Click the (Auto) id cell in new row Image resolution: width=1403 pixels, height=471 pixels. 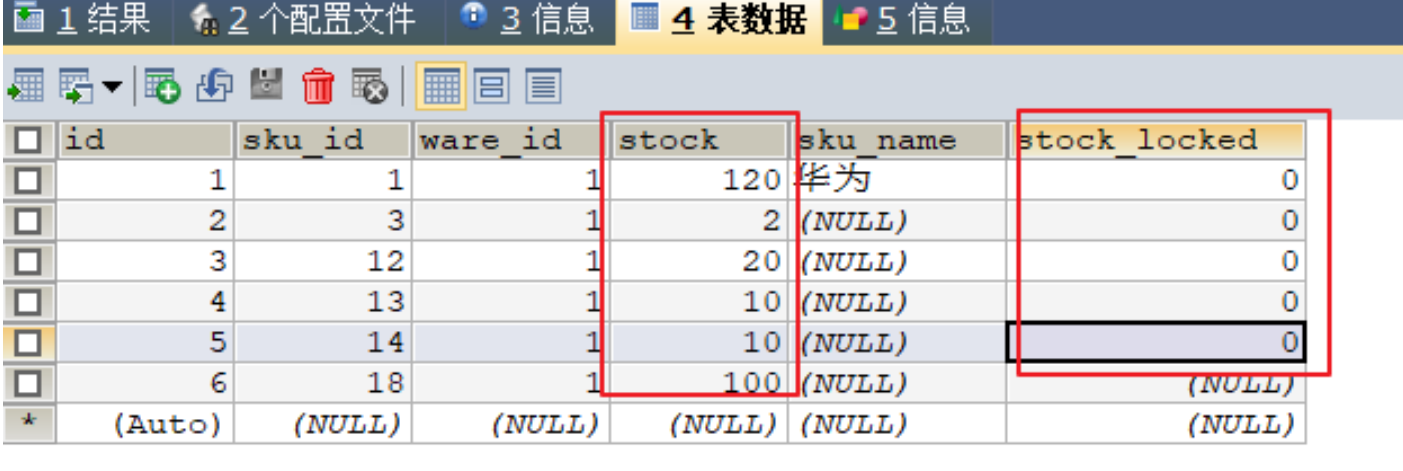click(x=144, y=425)
